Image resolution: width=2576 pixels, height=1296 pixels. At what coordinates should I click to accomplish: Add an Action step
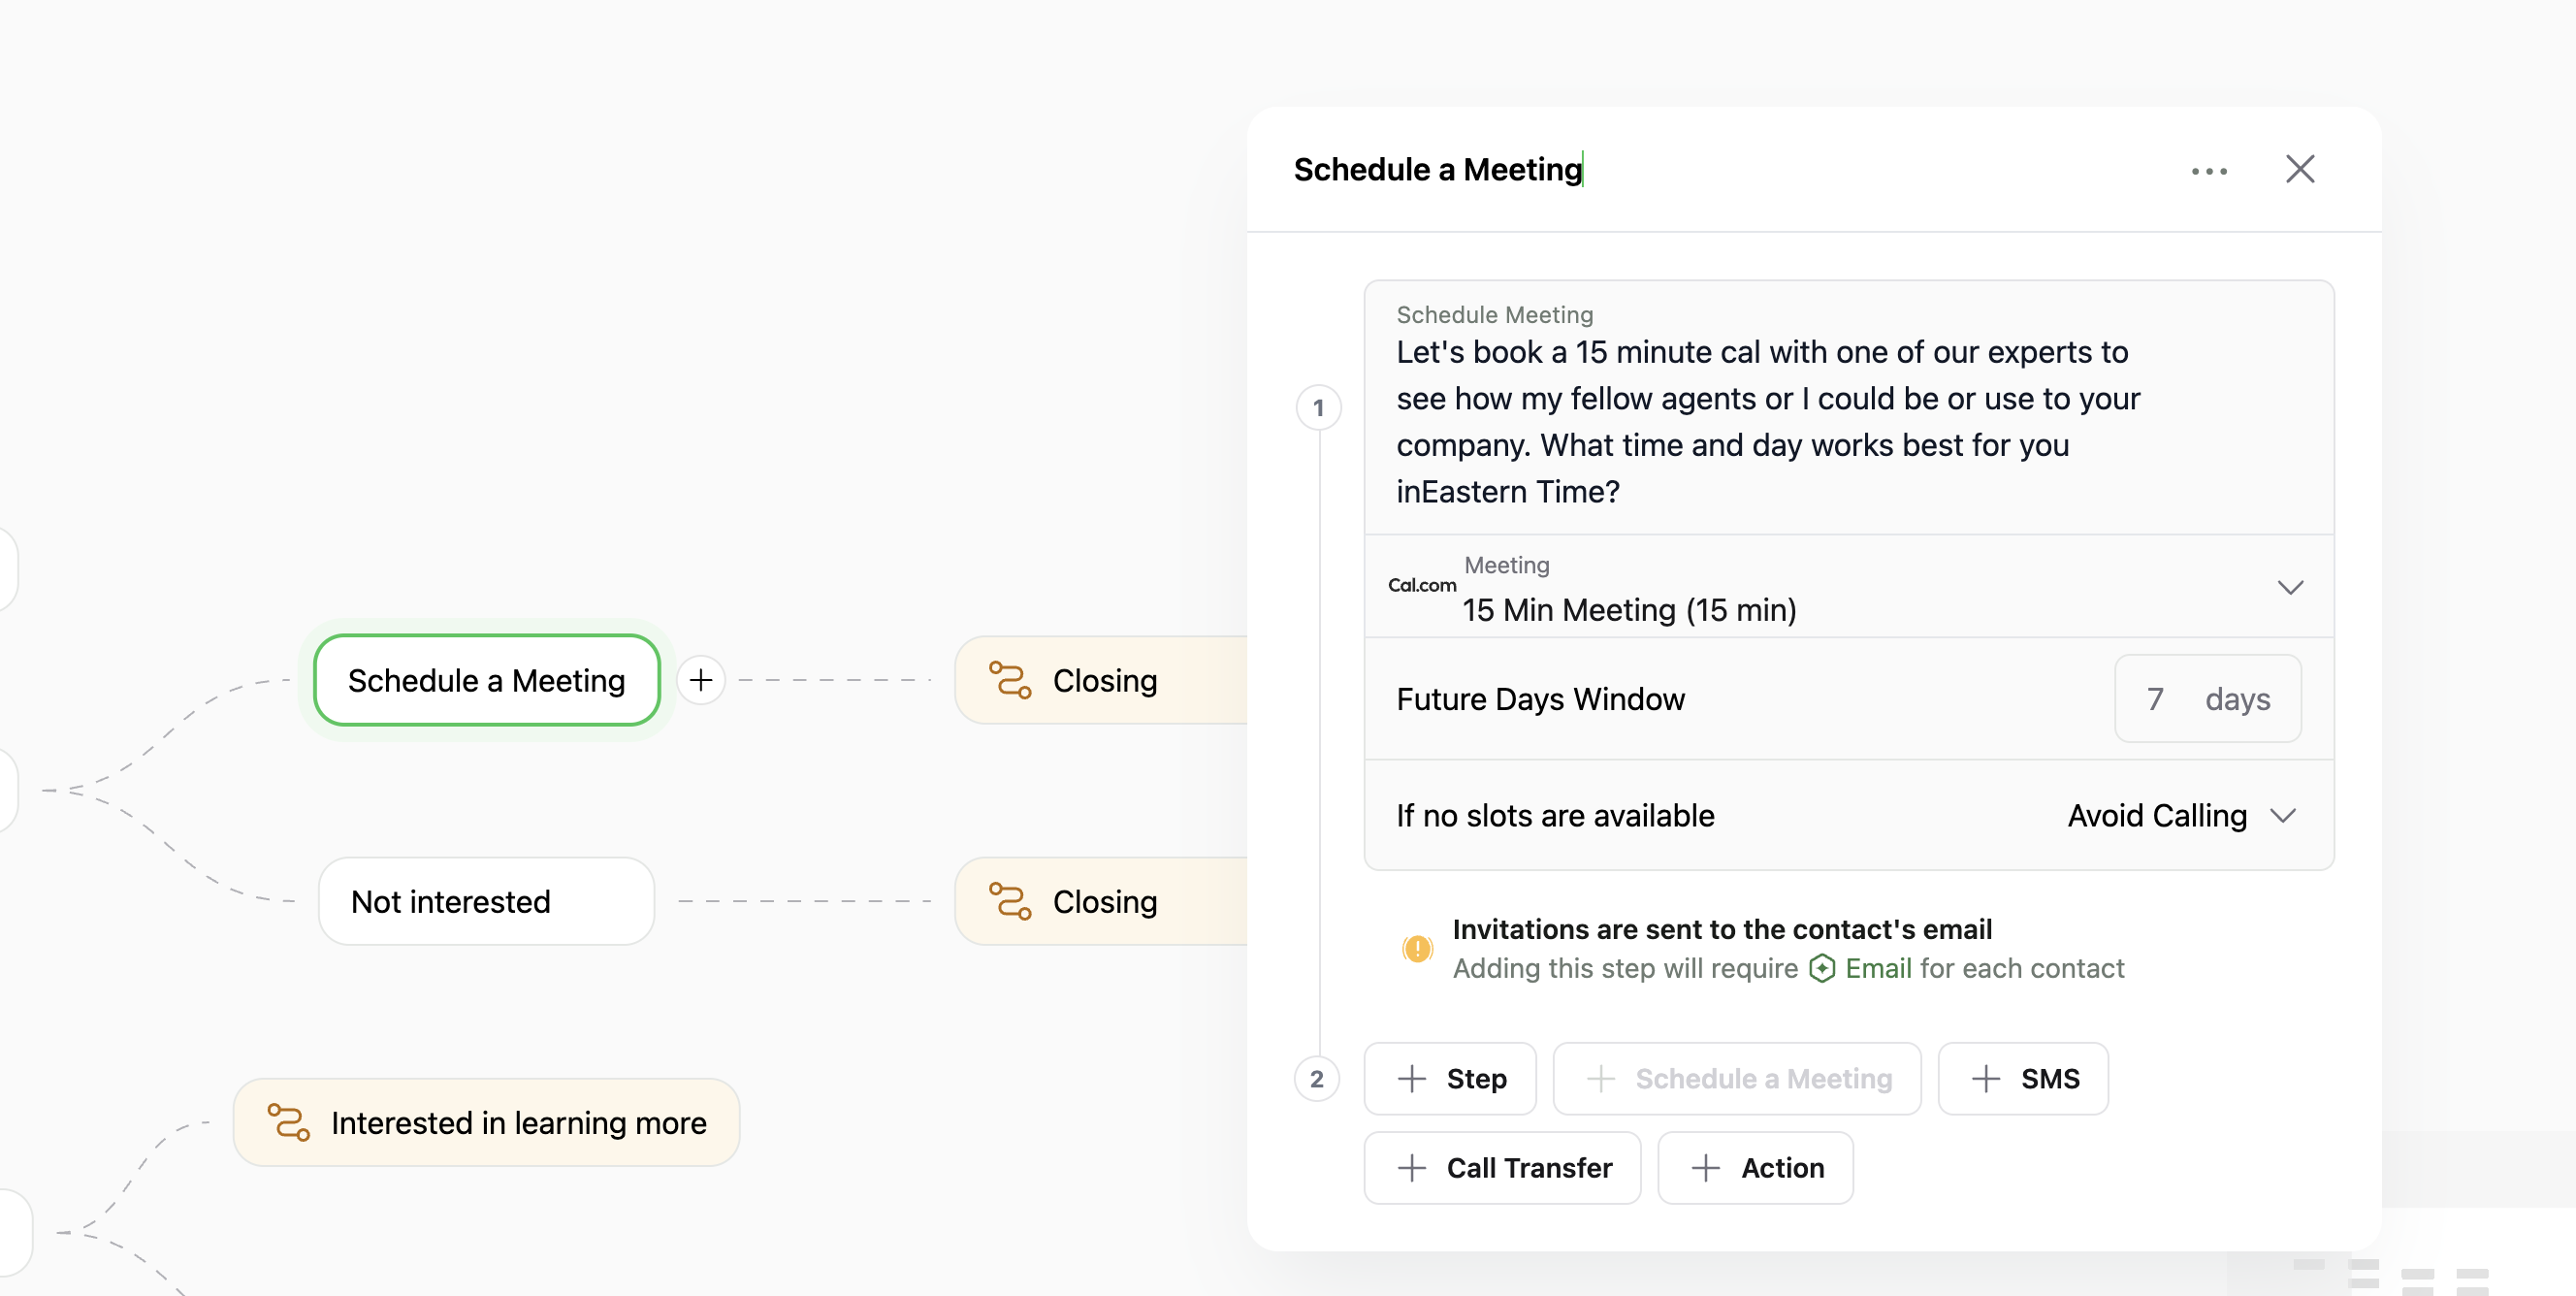point(1755,1167)
